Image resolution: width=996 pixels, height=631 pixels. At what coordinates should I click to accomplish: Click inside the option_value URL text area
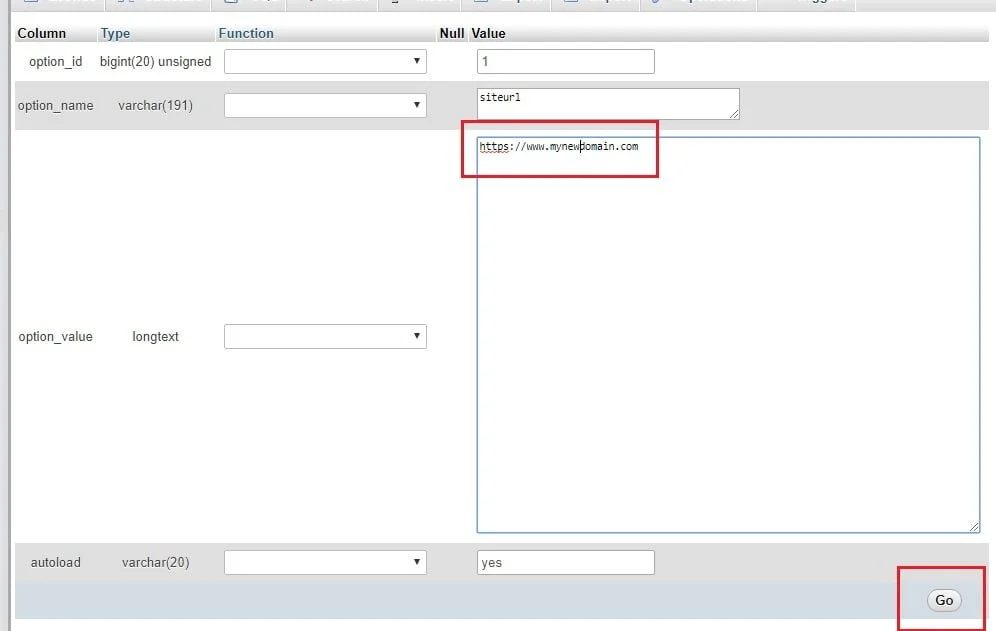tap(728, 335)
